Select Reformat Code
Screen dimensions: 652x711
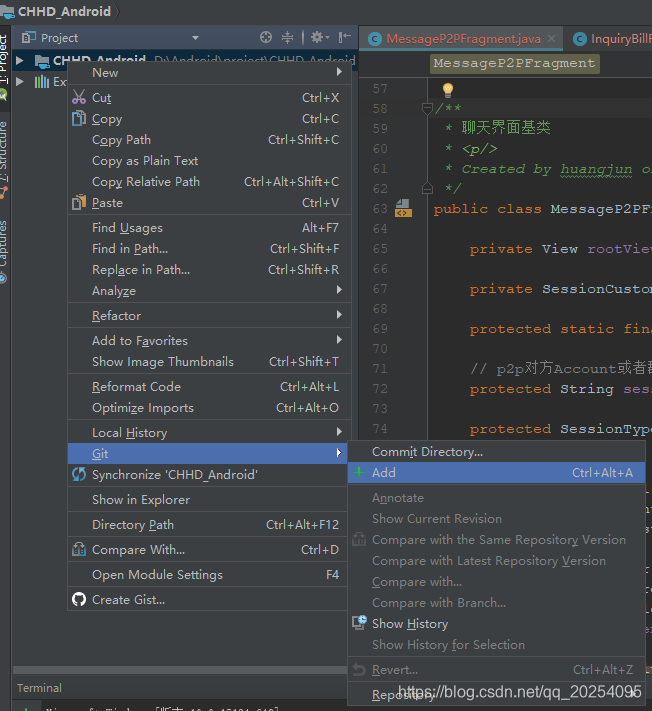point(209,386)
